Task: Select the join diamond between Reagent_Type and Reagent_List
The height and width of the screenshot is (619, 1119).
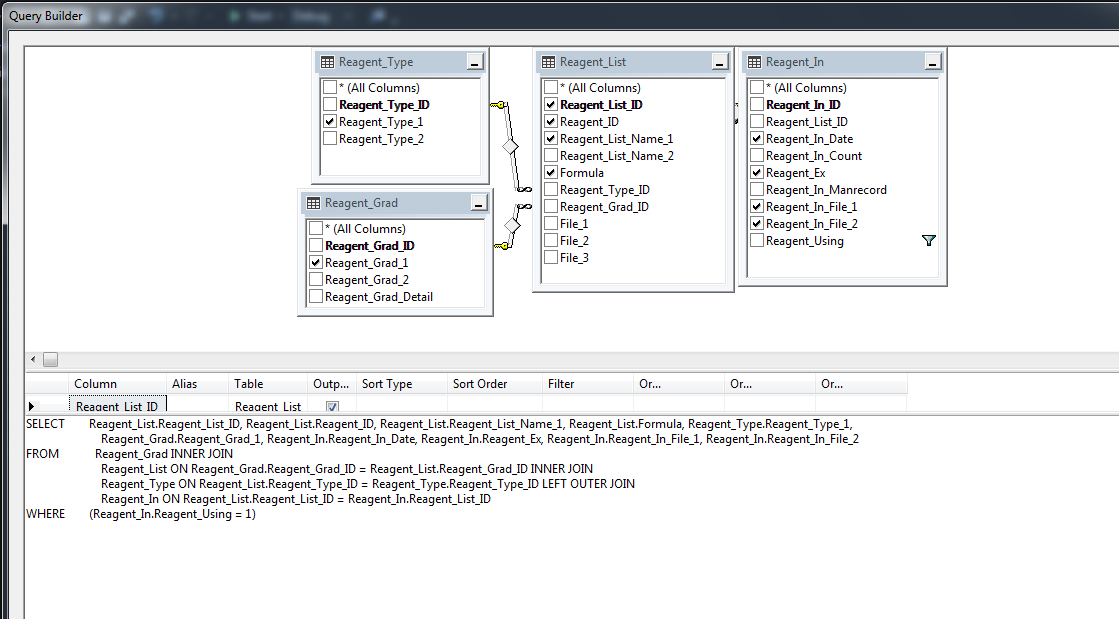Action: [x=511, y=146]
